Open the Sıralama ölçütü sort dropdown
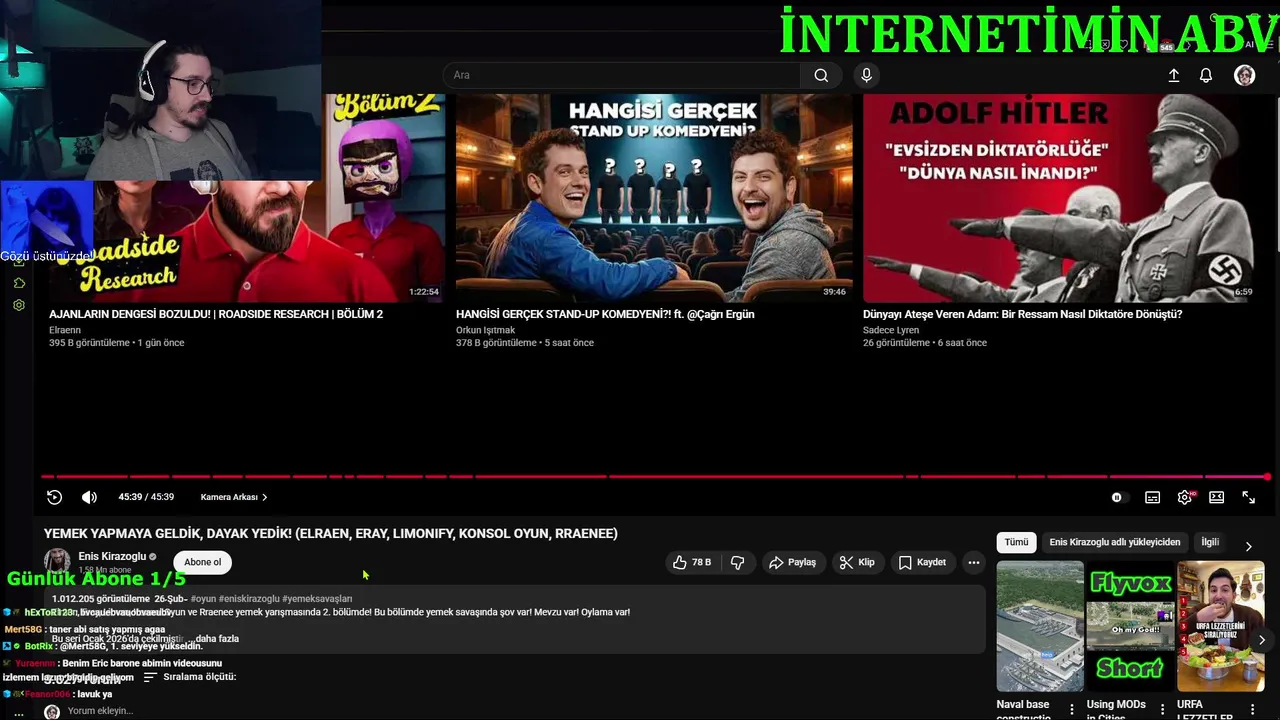1280x720 pixels. click(x=189, y=677)
